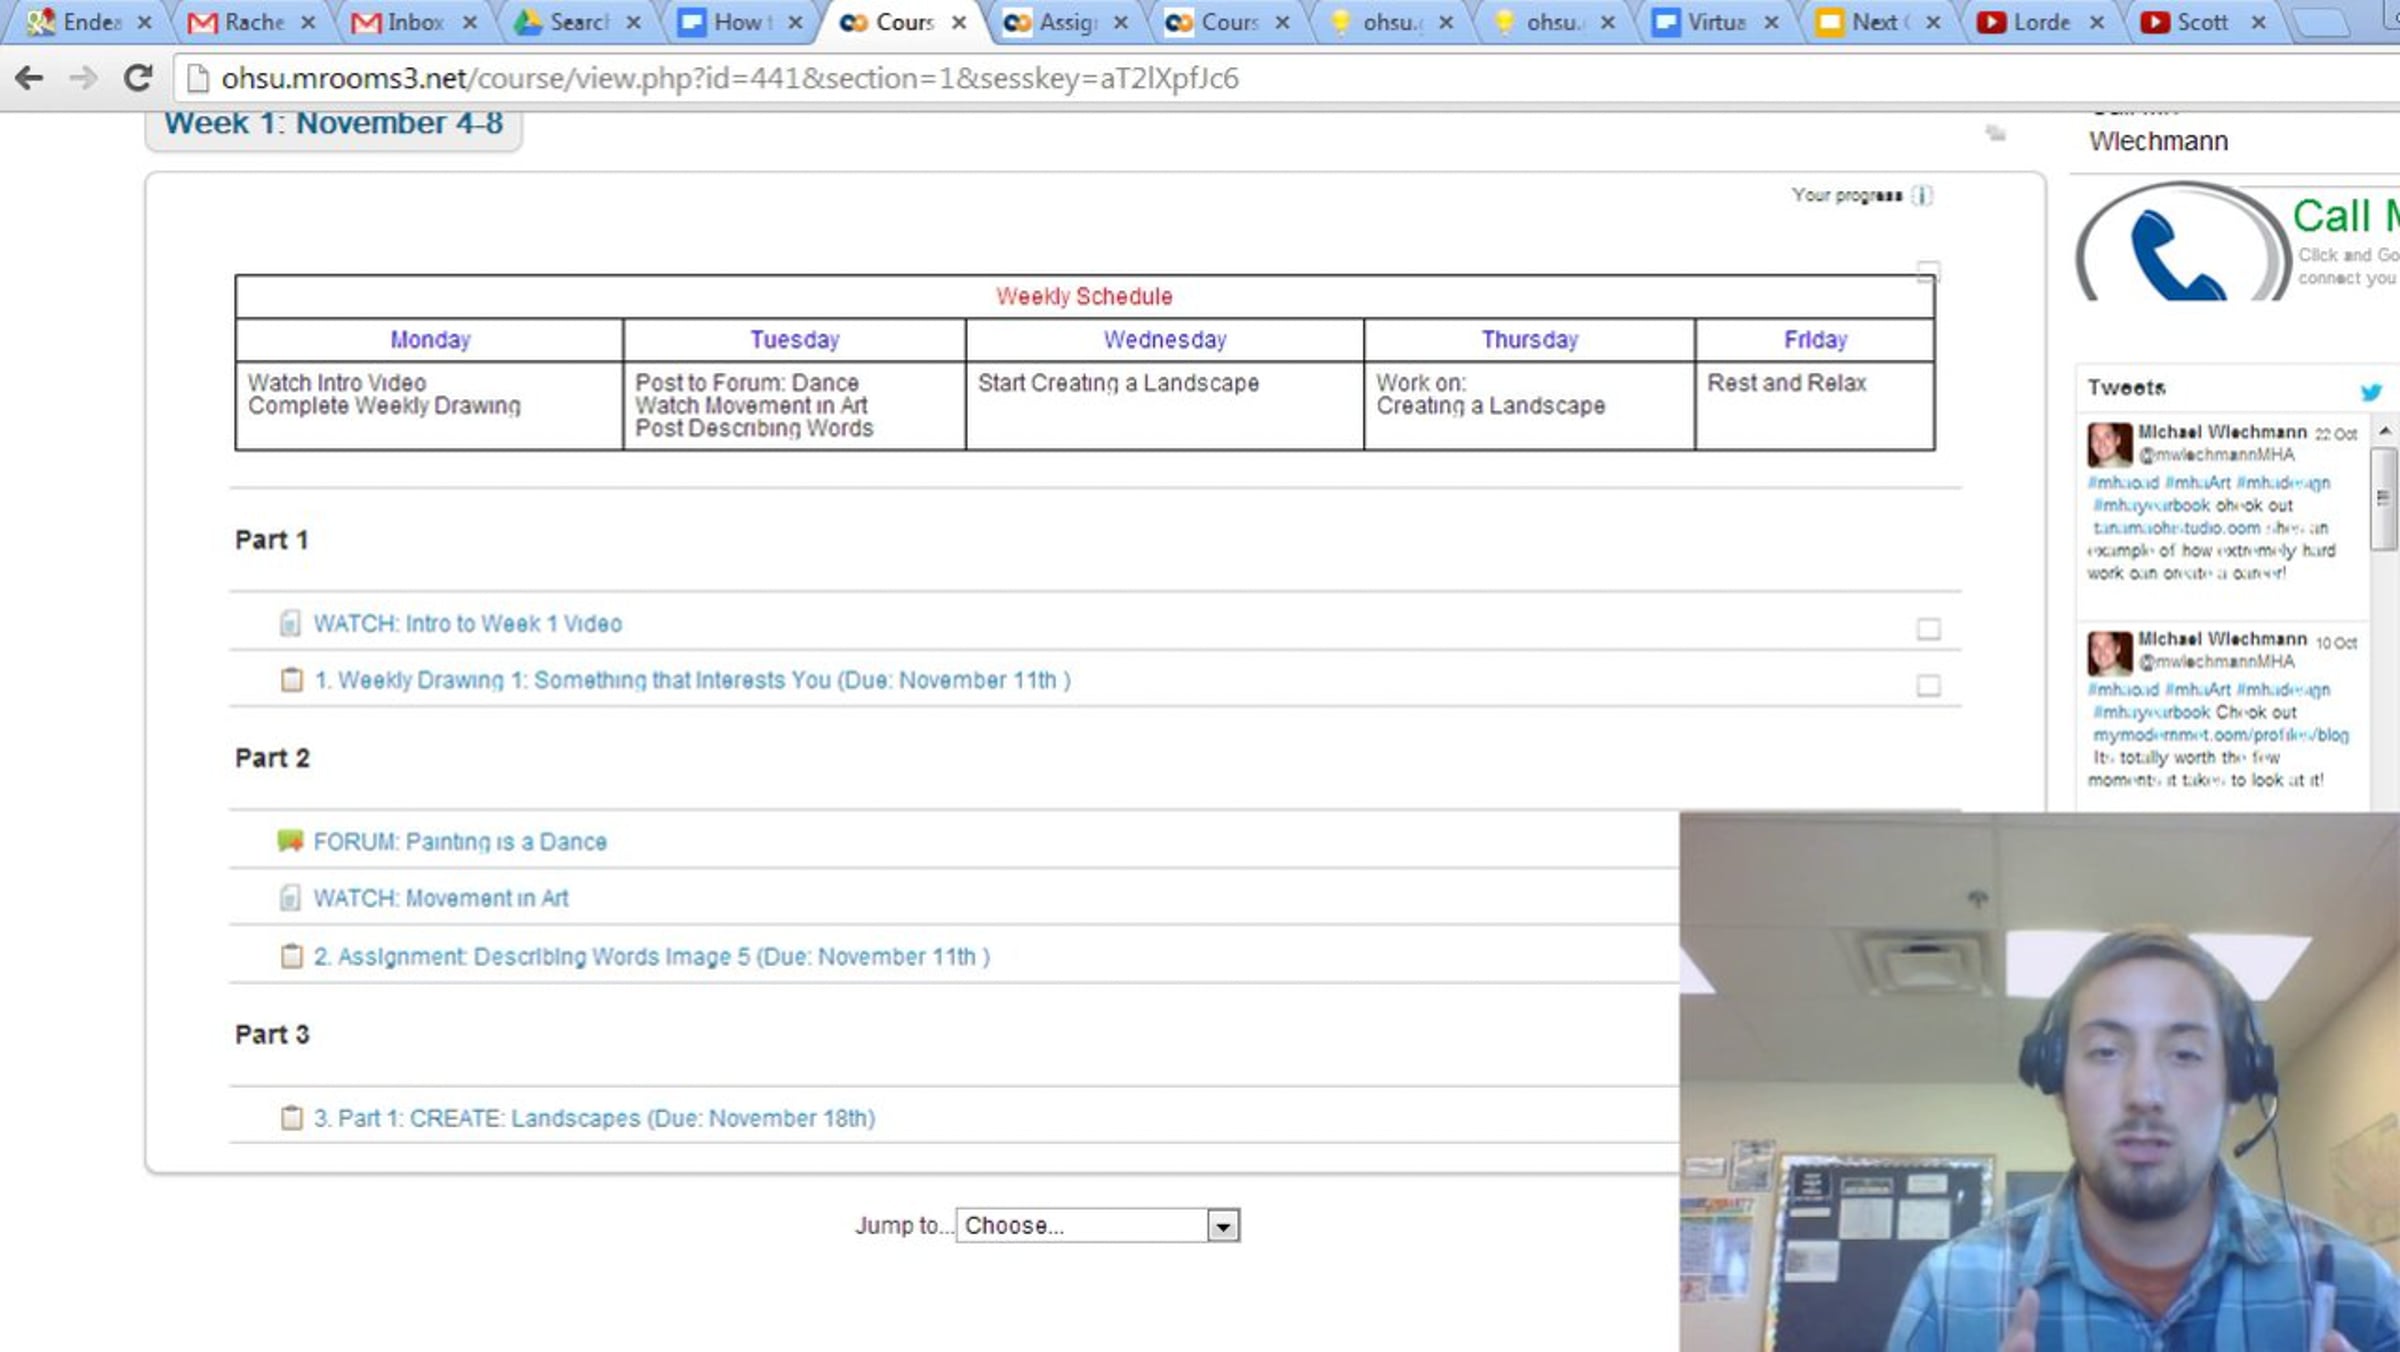Click the Twitter bird icon in Tweets

click(x=2371, y=392)
